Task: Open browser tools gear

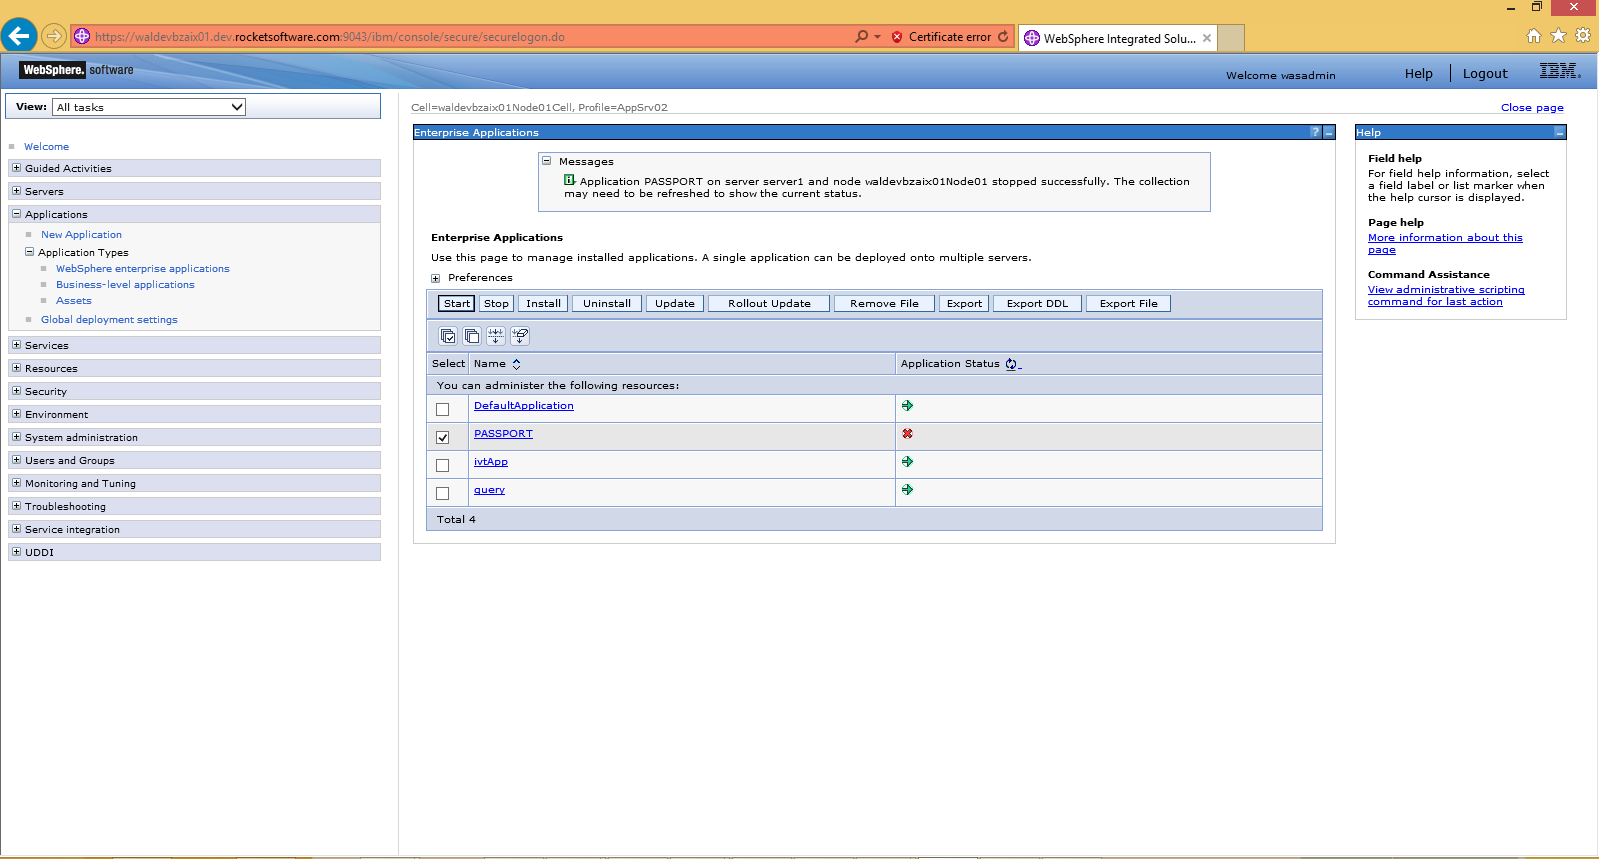Action: (1583, 36)
